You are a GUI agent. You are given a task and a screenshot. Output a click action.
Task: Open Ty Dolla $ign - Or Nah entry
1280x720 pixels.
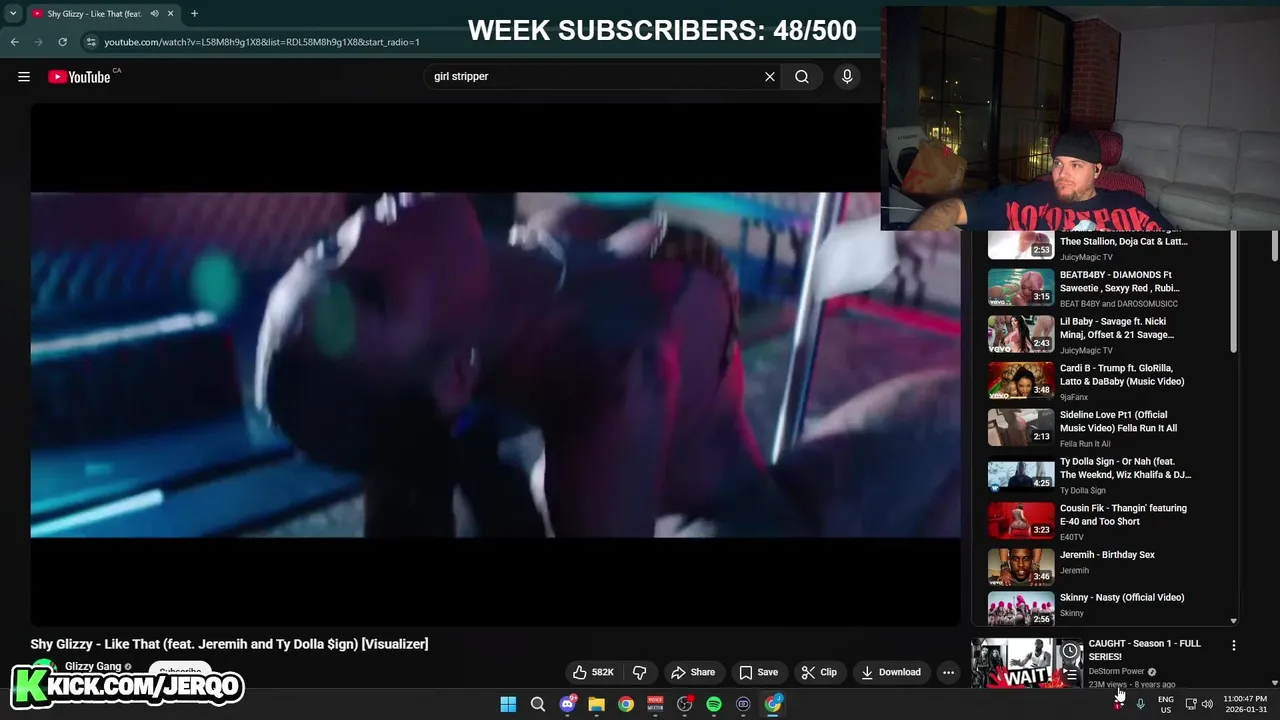(1090, 475)
